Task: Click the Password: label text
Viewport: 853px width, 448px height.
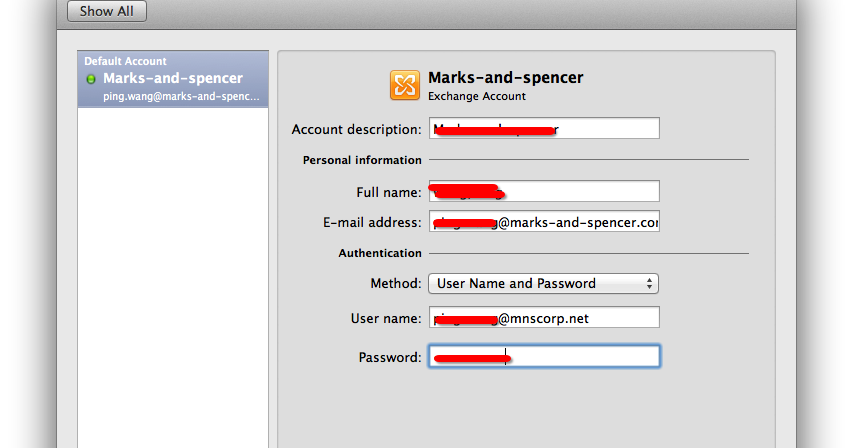Action: (x=390, y=357)
